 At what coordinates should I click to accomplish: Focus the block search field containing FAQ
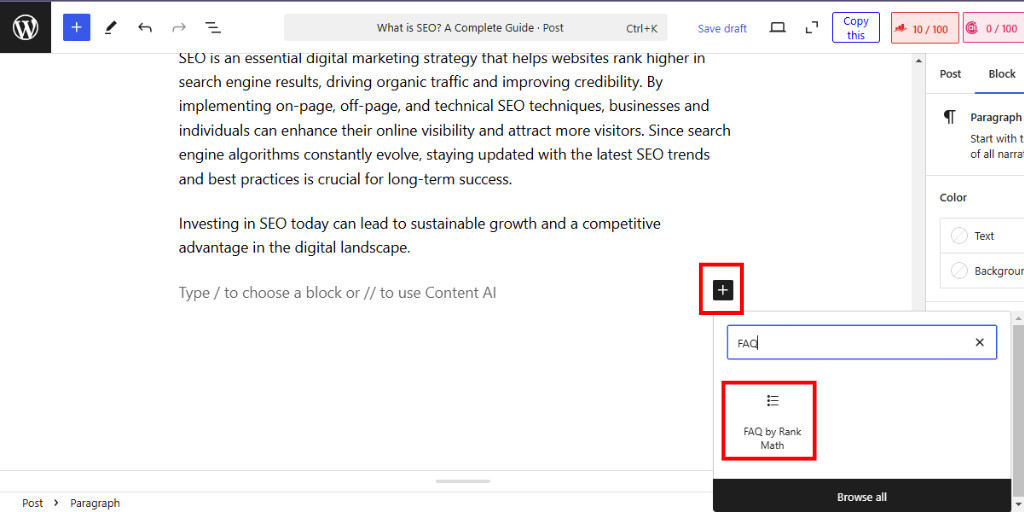[861, 342]
